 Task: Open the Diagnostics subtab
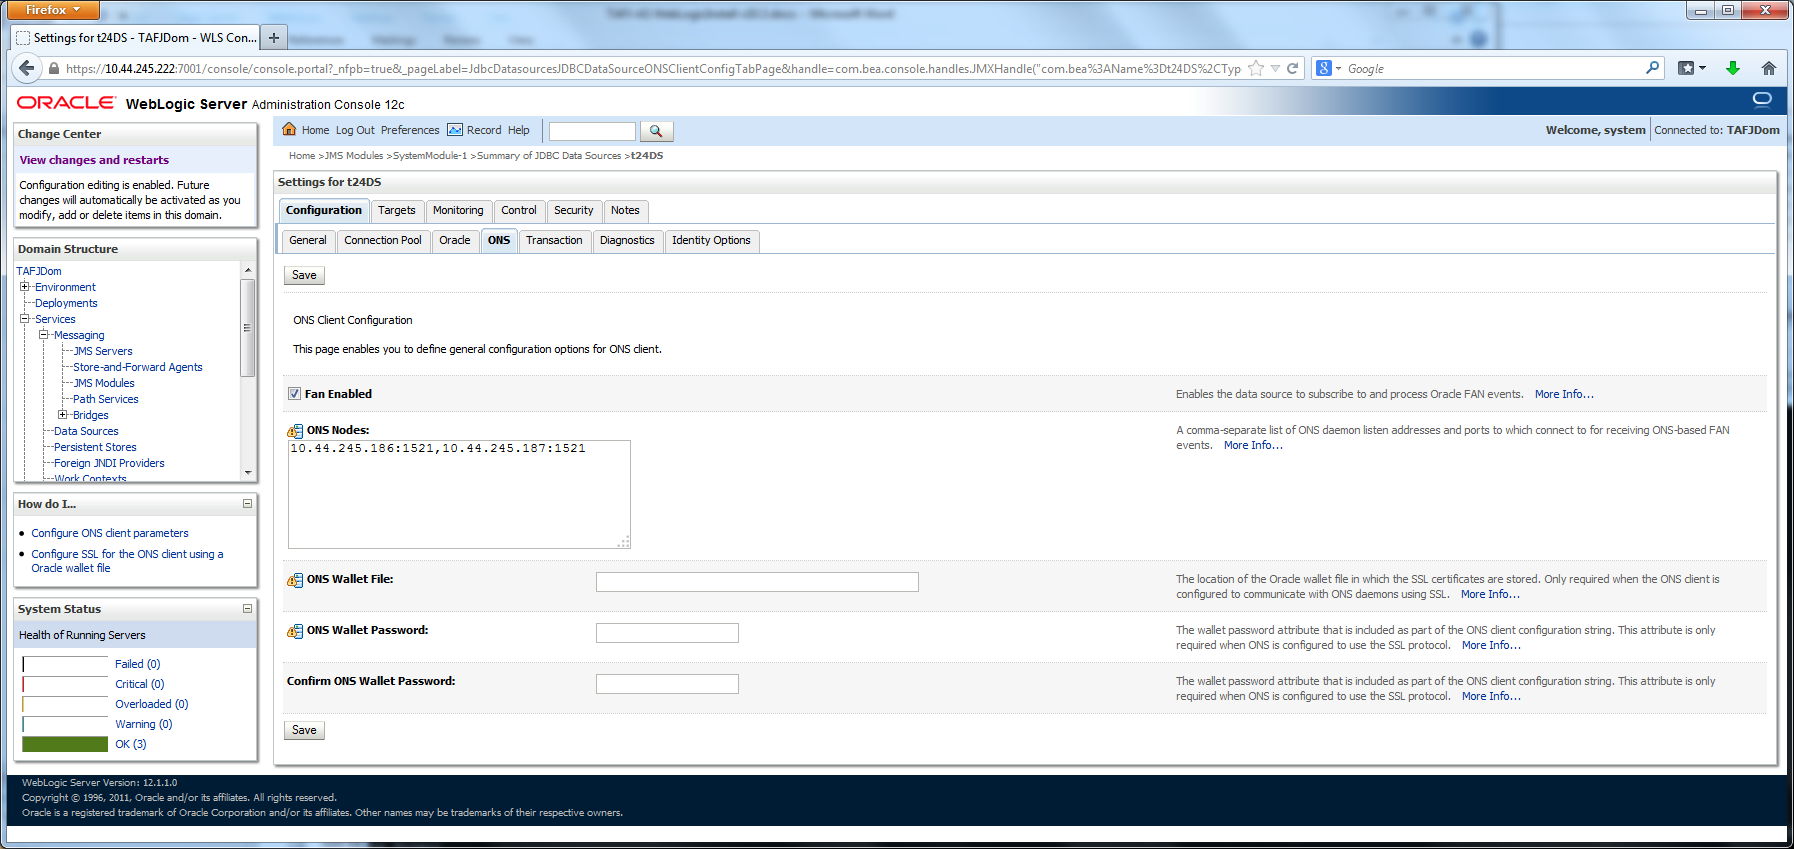click(627, 240)
